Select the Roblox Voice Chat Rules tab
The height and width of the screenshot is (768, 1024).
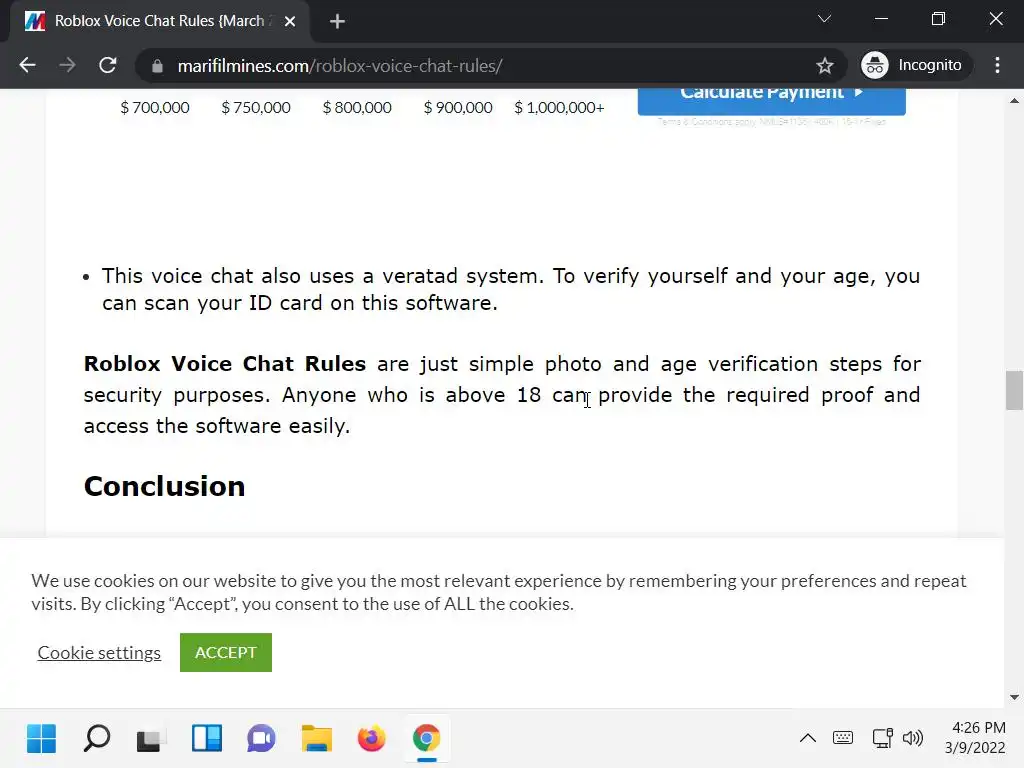pos(160,22)
